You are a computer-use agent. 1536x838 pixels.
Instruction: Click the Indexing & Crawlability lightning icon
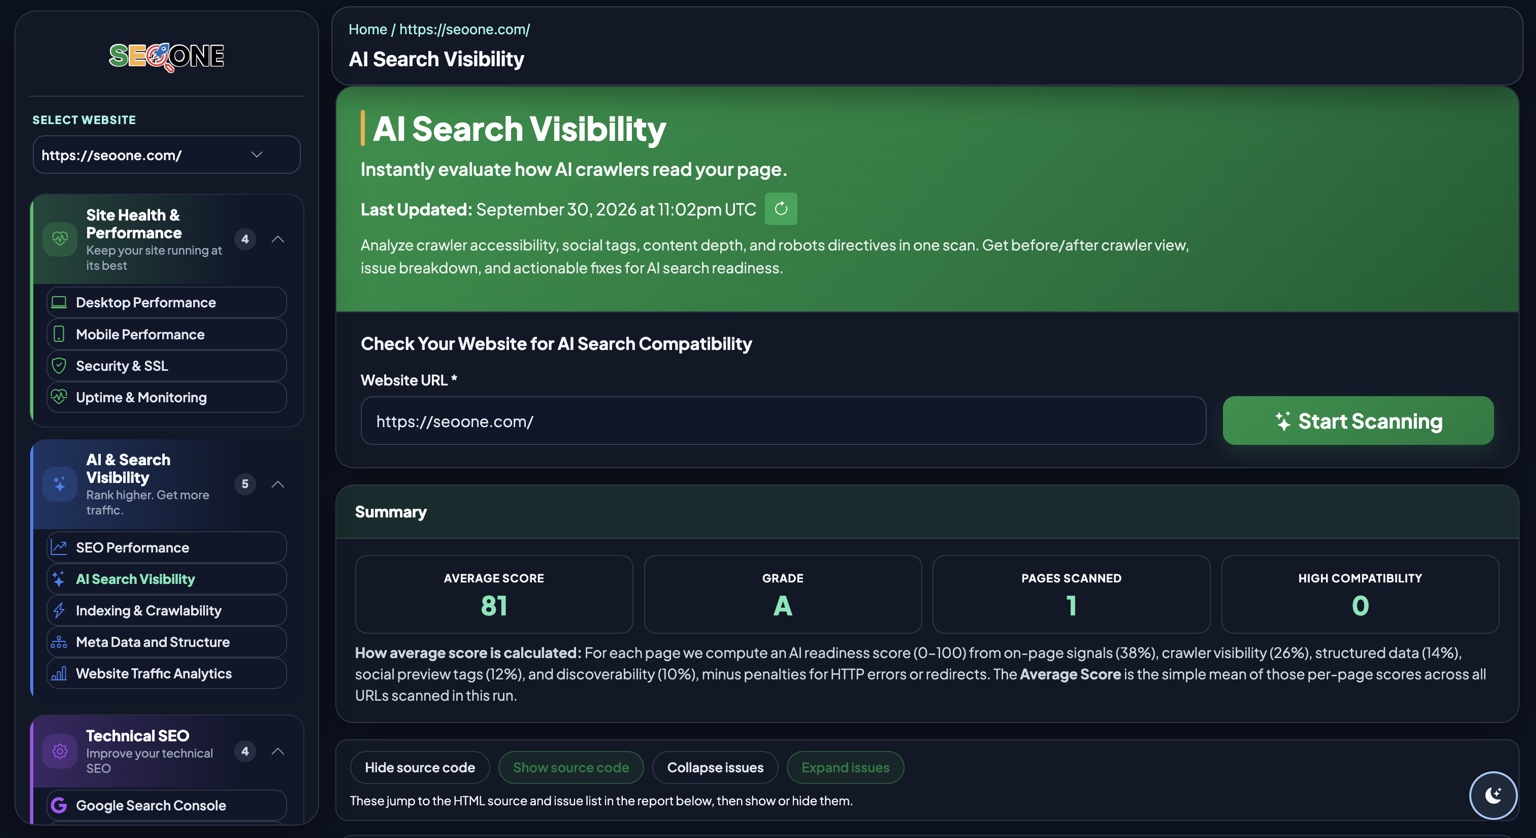point(59,610)
